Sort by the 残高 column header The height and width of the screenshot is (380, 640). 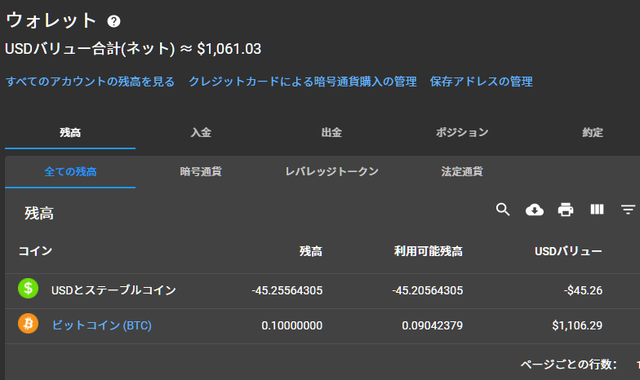coord(311,251)
